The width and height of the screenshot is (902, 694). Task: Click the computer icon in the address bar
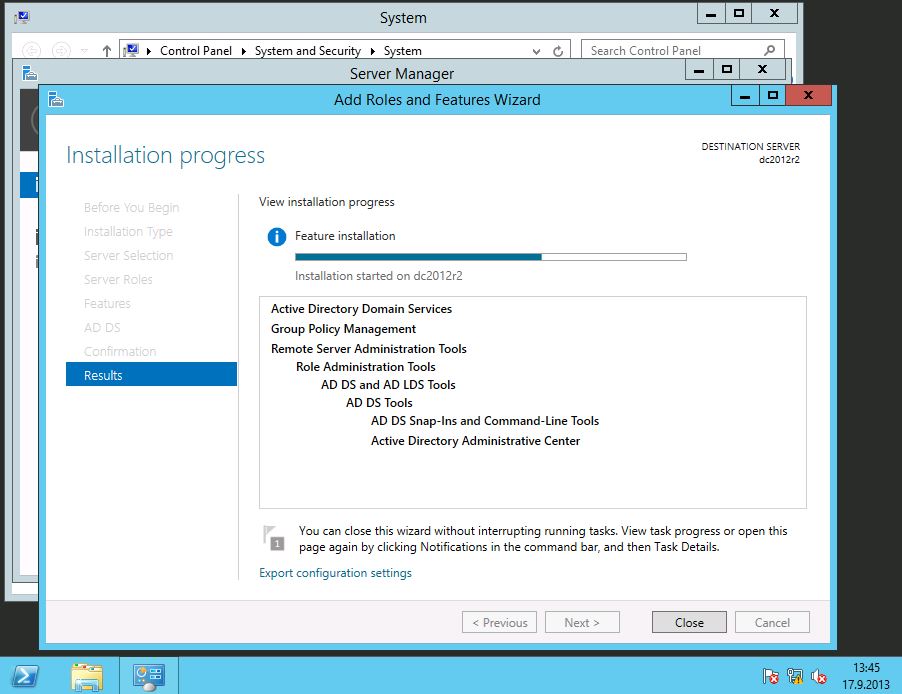[132, 50]
